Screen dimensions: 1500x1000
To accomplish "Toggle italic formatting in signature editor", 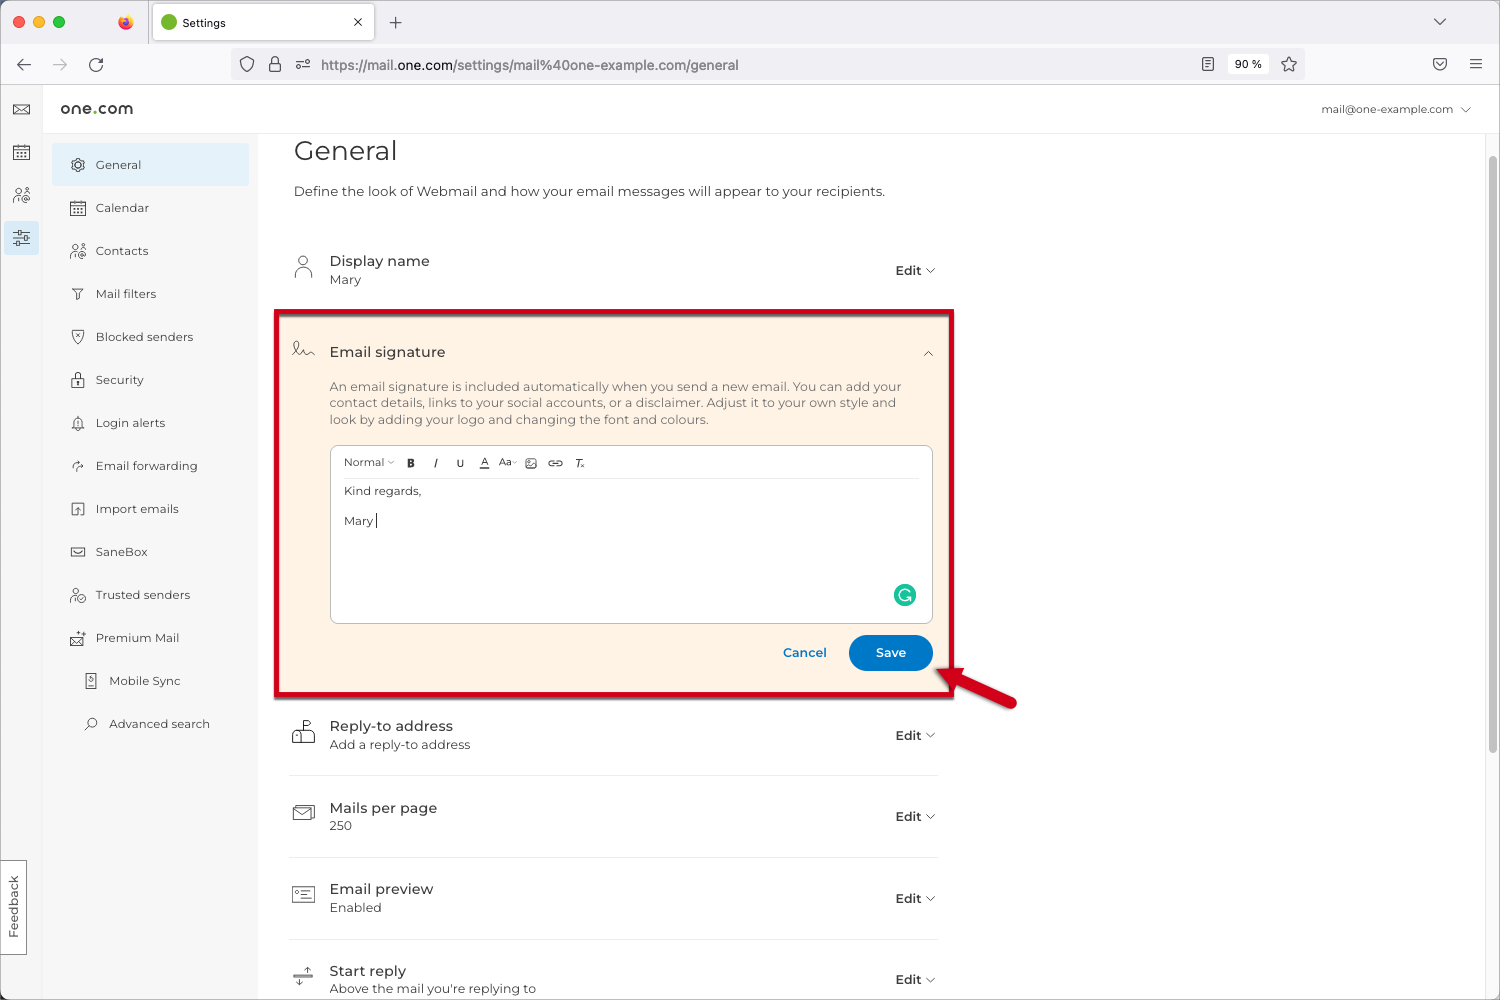I will click(x=436, y=463).
